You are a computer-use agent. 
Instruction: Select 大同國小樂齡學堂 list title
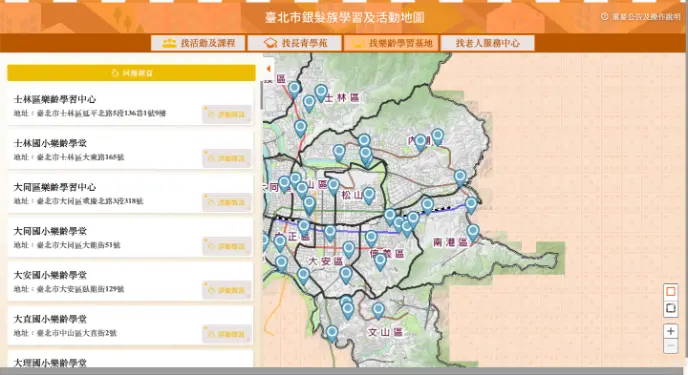tap(50, 231)
